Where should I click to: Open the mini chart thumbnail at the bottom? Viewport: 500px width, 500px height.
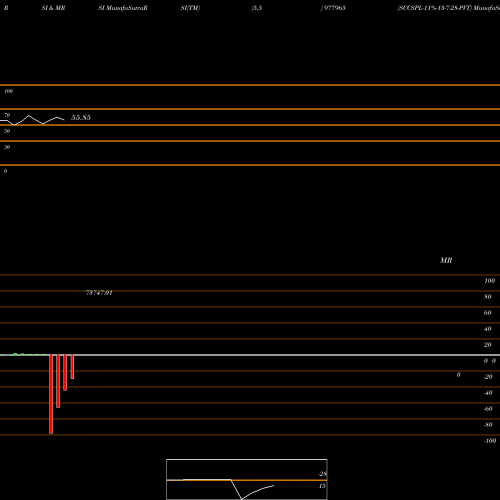point(247,479)
